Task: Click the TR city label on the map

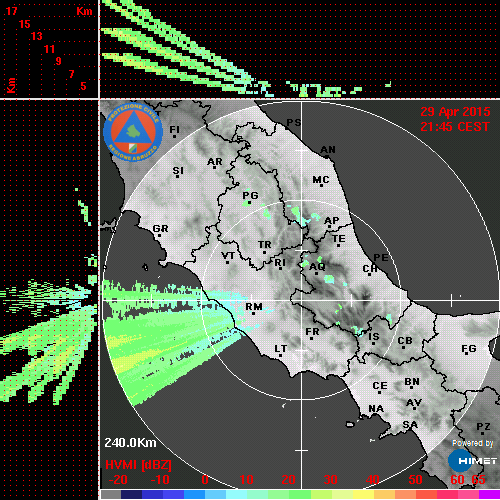Action: coord(265,245)
